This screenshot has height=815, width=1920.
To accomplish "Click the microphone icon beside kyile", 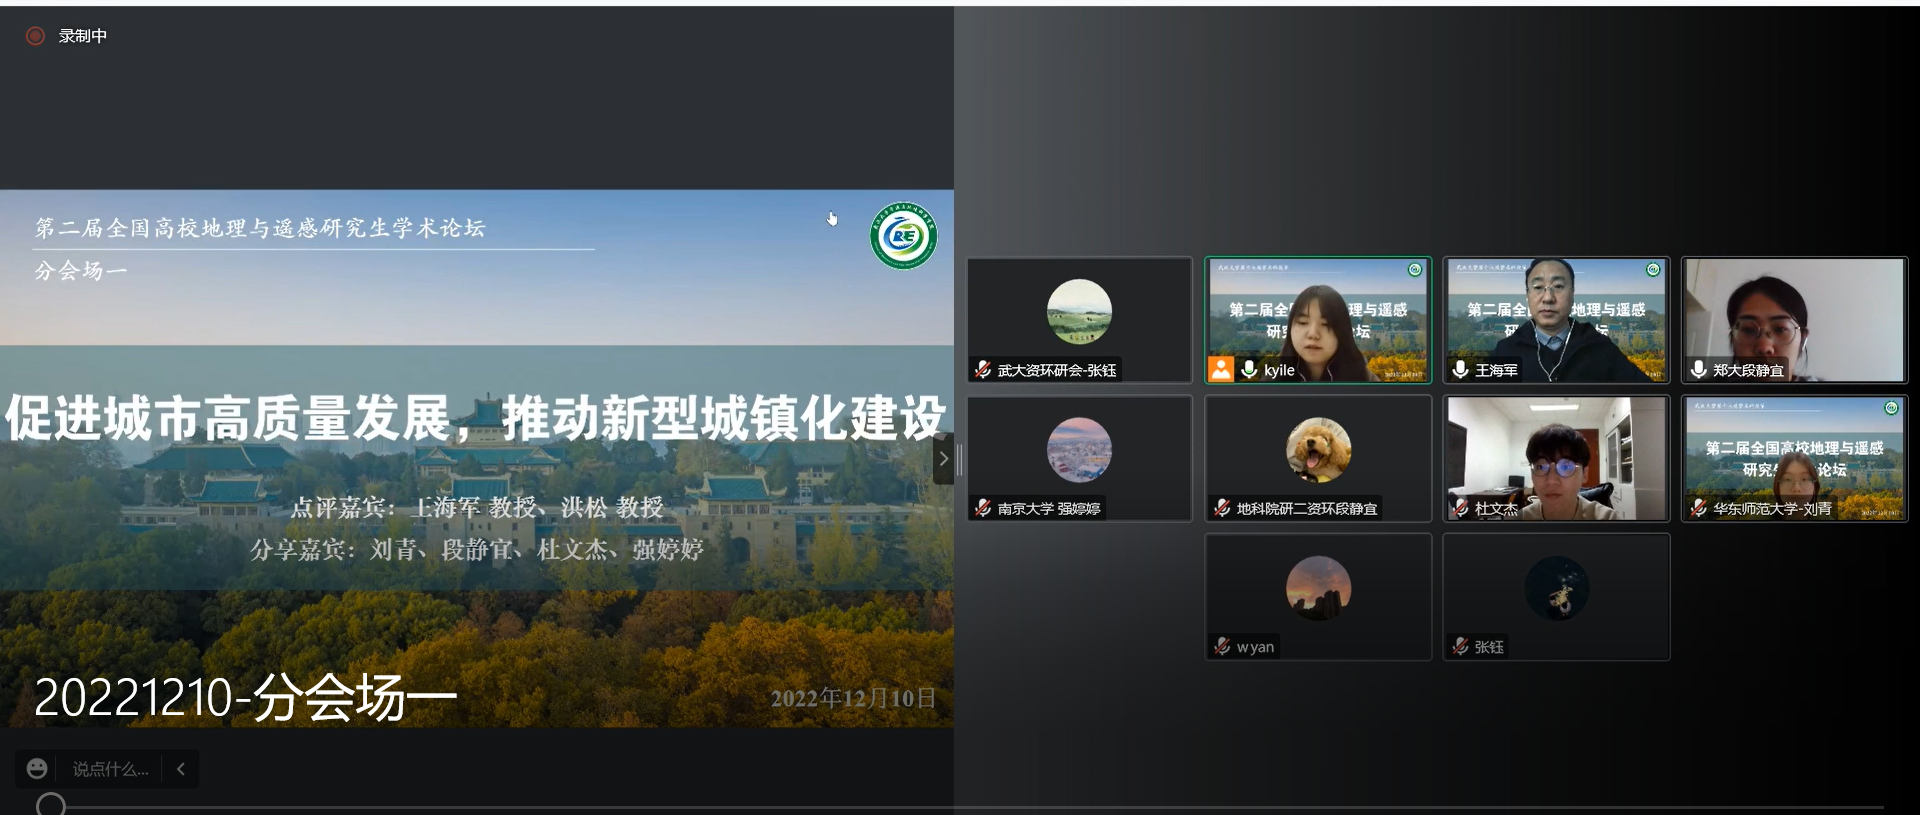I will (1249, 370).
